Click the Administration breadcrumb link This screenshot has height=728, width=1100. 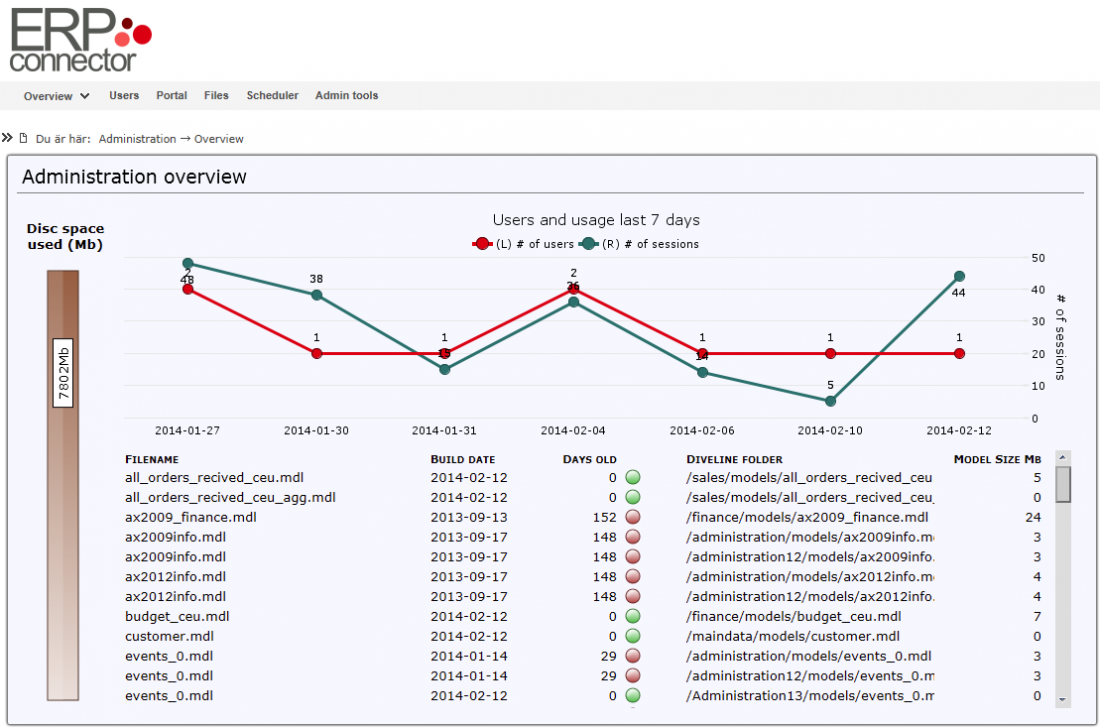(x=137, y=139)
